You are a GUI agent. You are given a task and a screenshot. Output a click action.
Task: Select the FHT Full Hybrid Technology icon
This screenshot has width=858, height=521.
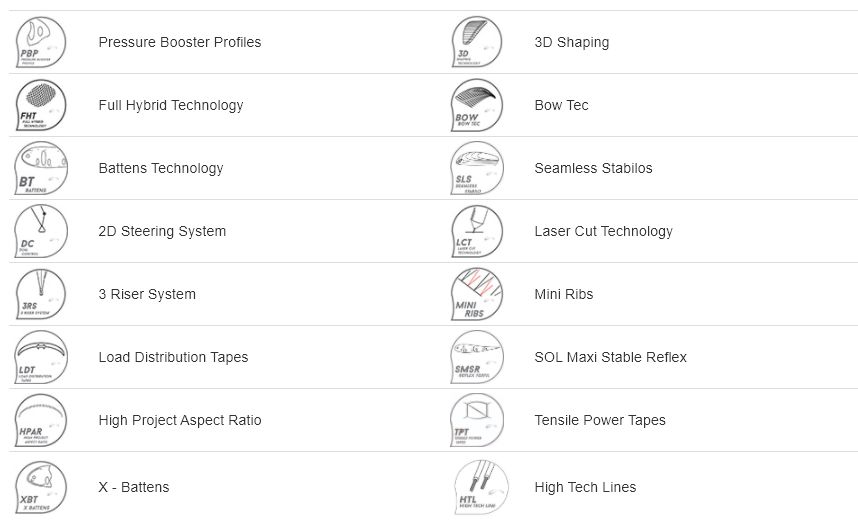pos(41,105)
